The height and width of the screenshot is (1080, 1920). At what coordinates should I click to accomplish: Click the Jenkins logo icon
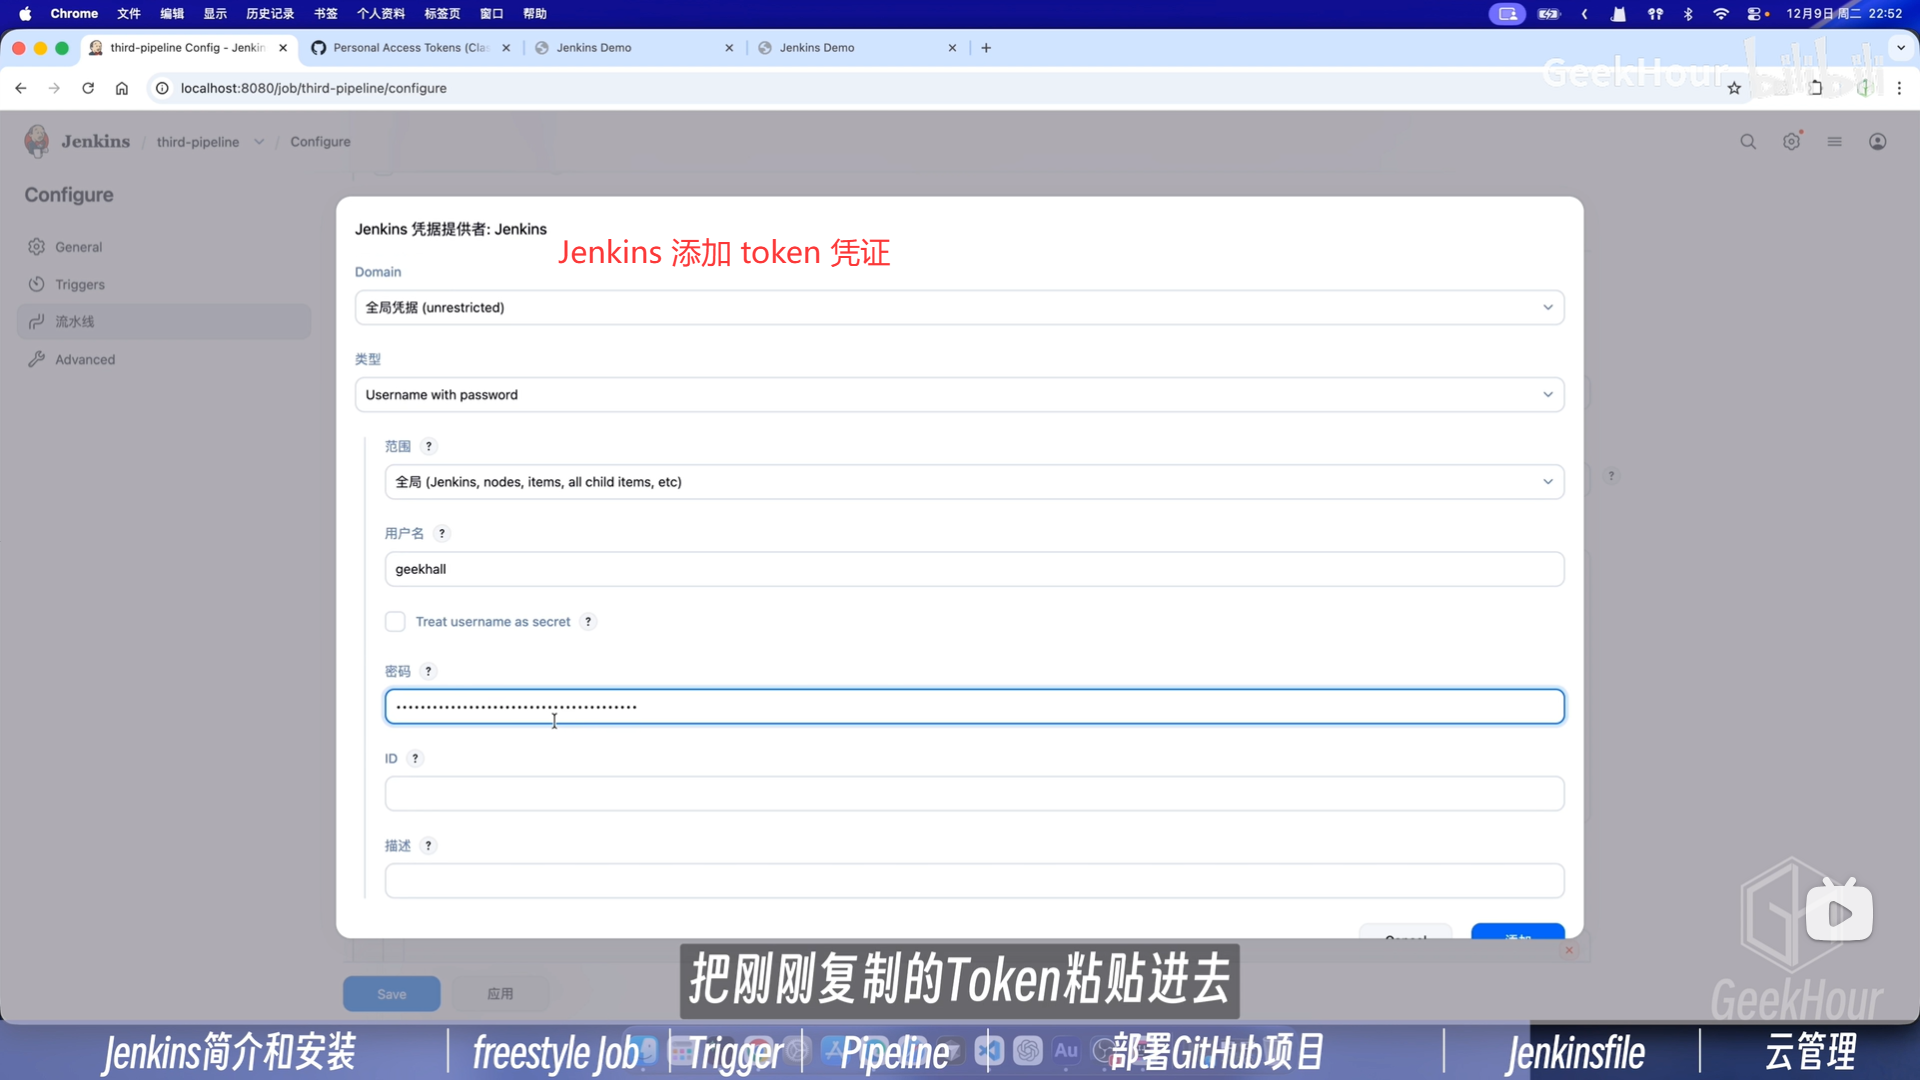[37, 141]
